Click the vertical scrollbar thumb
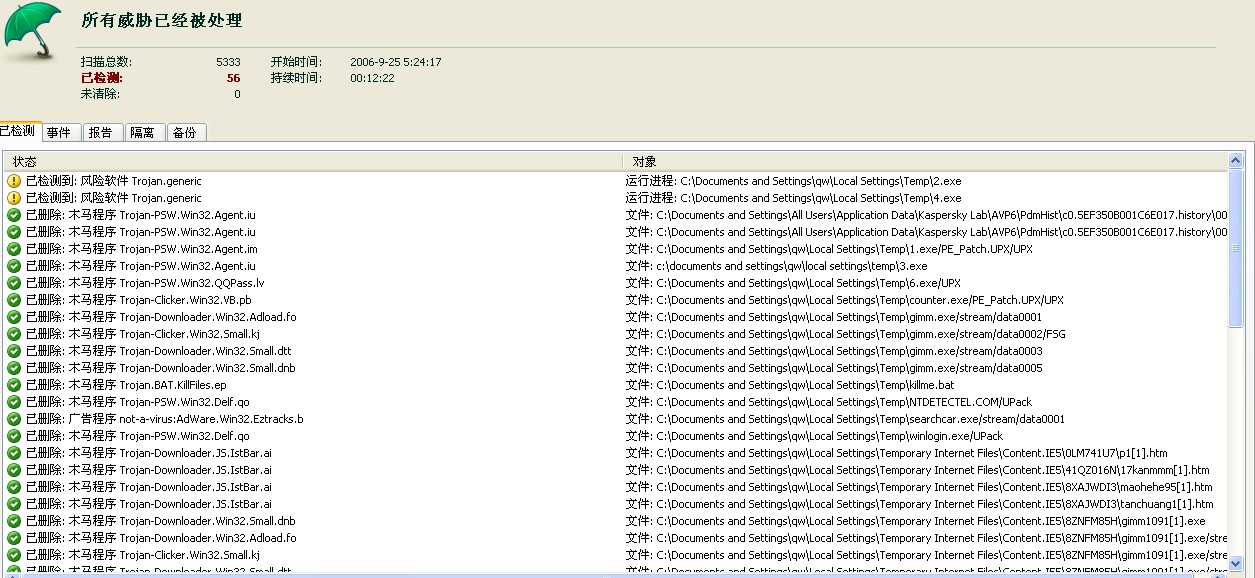The height and width of the screenshot is (578, 1255). coord(1236,248)
